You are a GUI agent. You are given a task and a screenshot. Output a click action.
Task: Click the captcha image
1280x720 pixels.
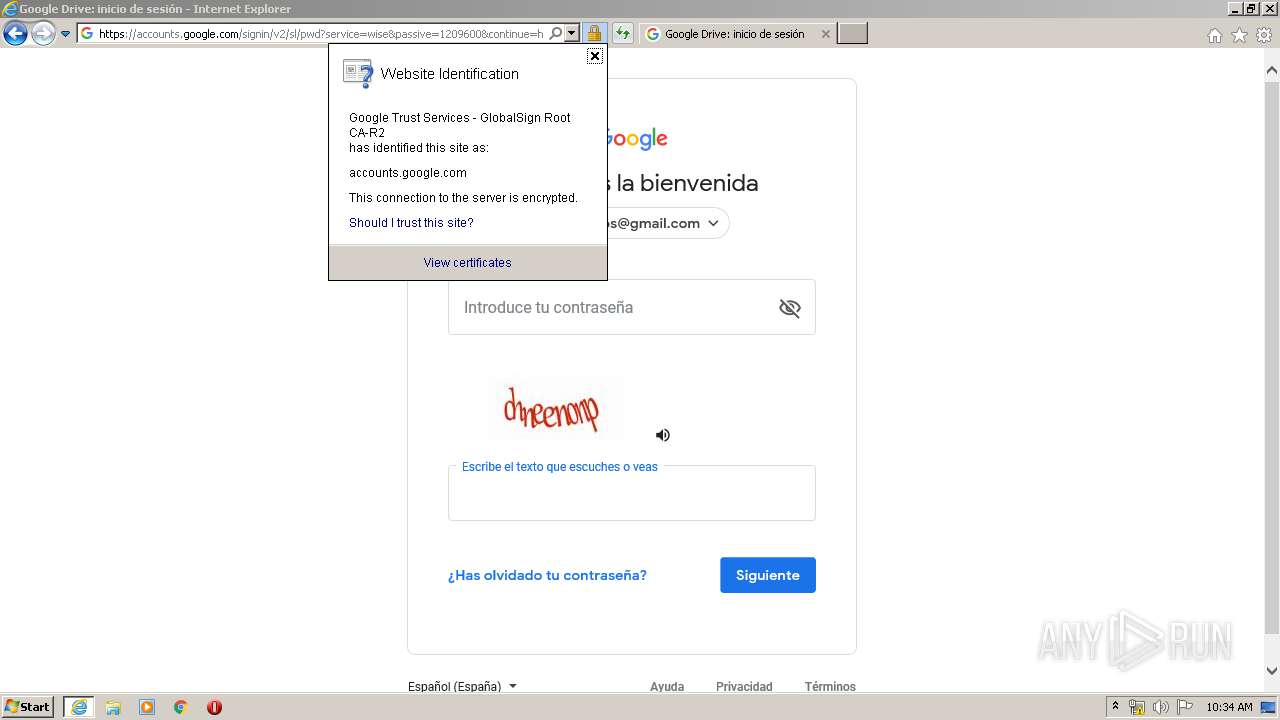tap(554, 409)
